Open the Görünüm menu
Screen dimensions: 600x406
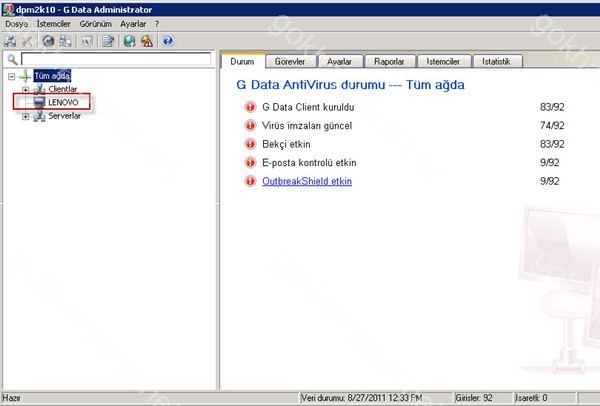pyautogui.click(x=95, y=23)
